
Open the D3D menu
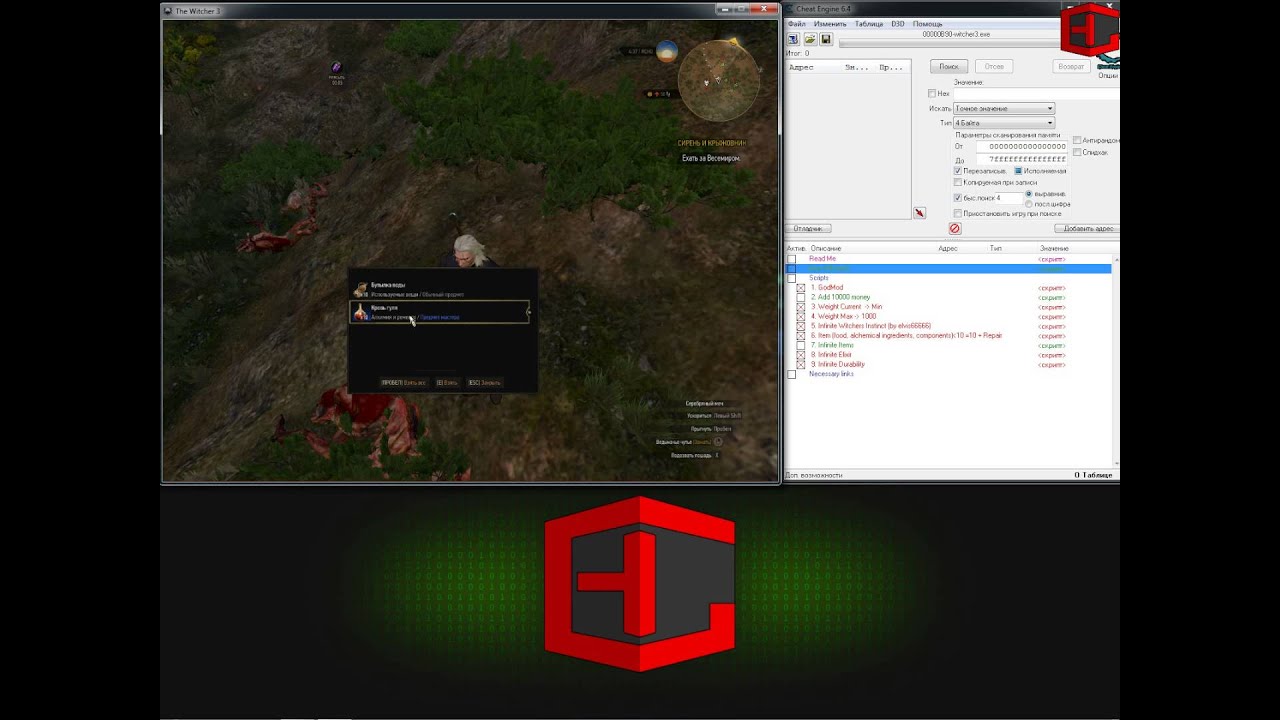click(898, 23)
